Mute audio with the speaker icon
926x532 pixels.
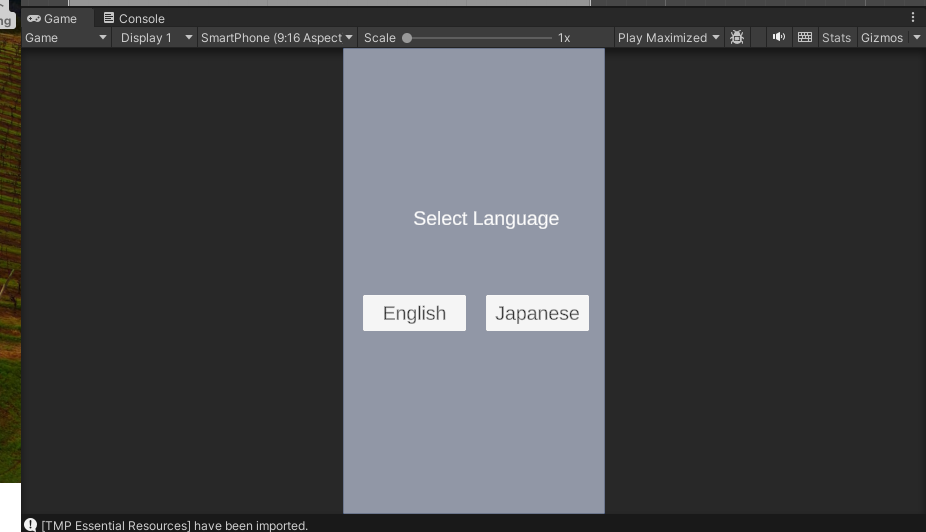779,37
